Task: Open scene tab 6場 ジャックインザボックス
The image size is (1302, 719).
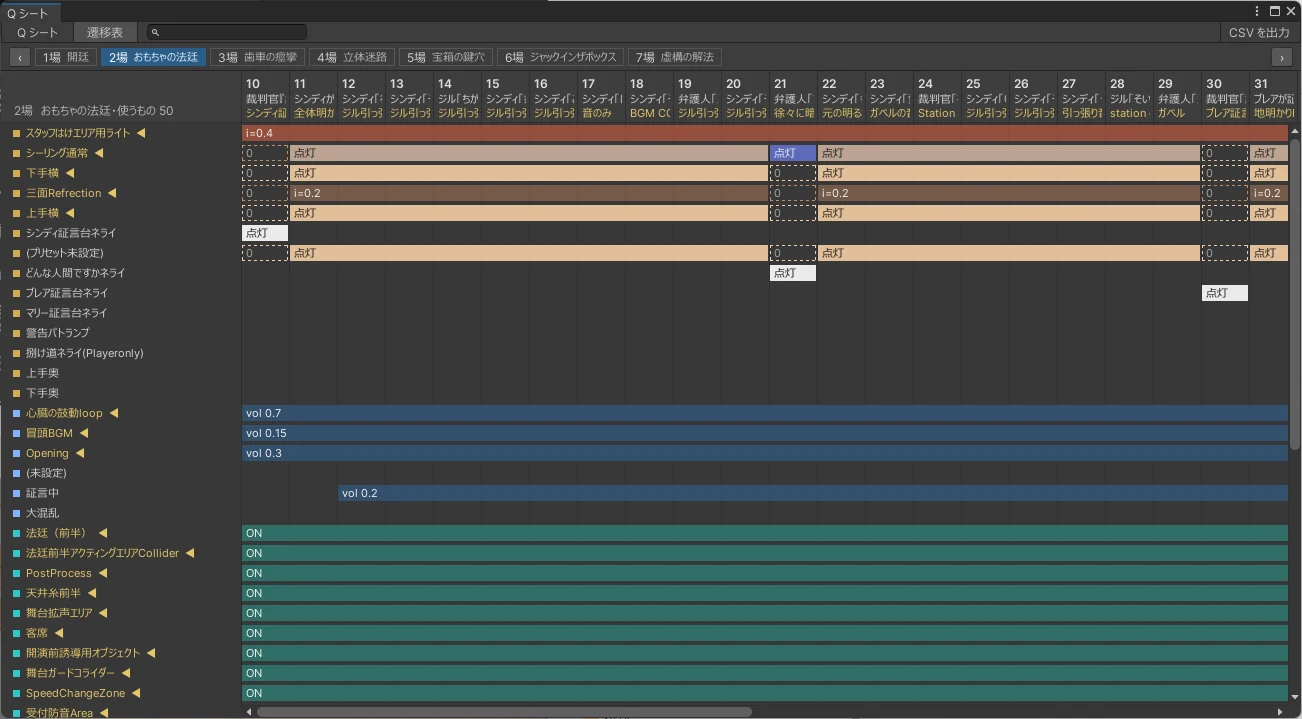Action: pos(561,57)
